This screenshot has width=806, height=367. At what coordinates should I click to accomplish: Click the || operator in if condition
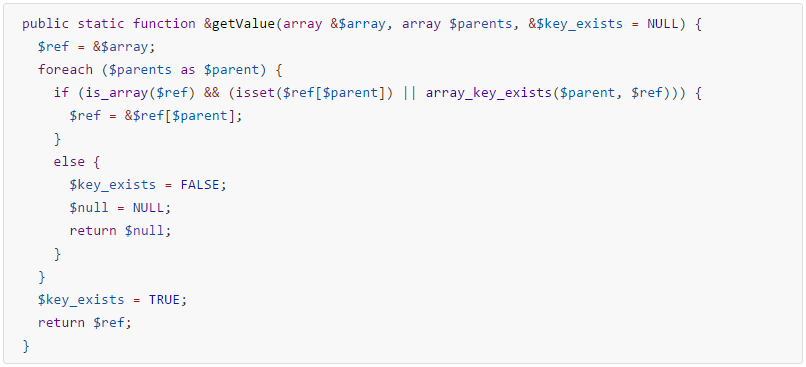(409, 93)
